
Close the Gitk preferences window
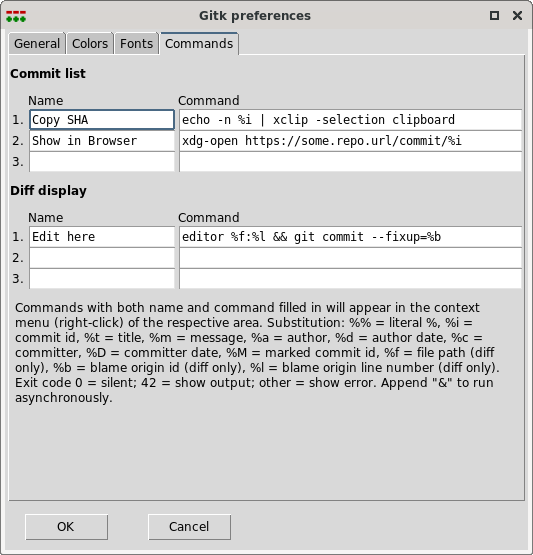pyautogui.click(x=517, y=16)
